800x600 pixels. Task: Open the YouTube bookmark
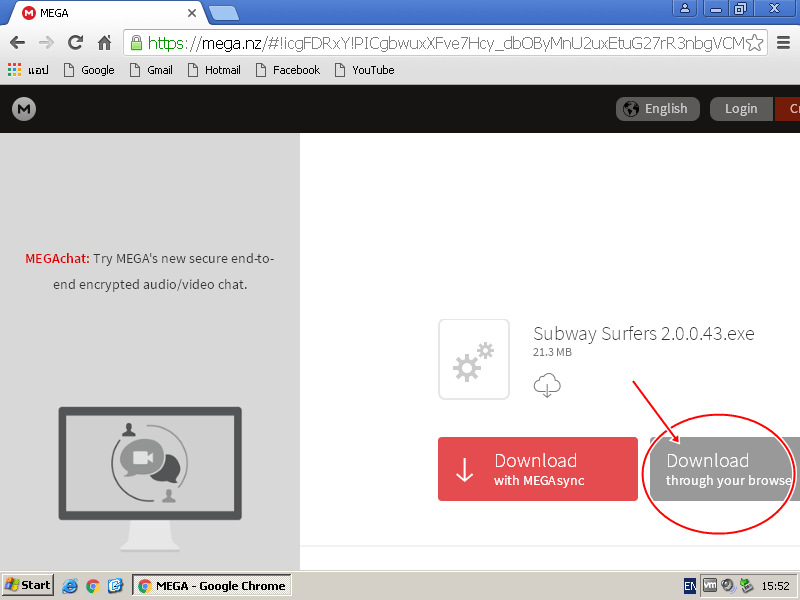coord(364,70)
